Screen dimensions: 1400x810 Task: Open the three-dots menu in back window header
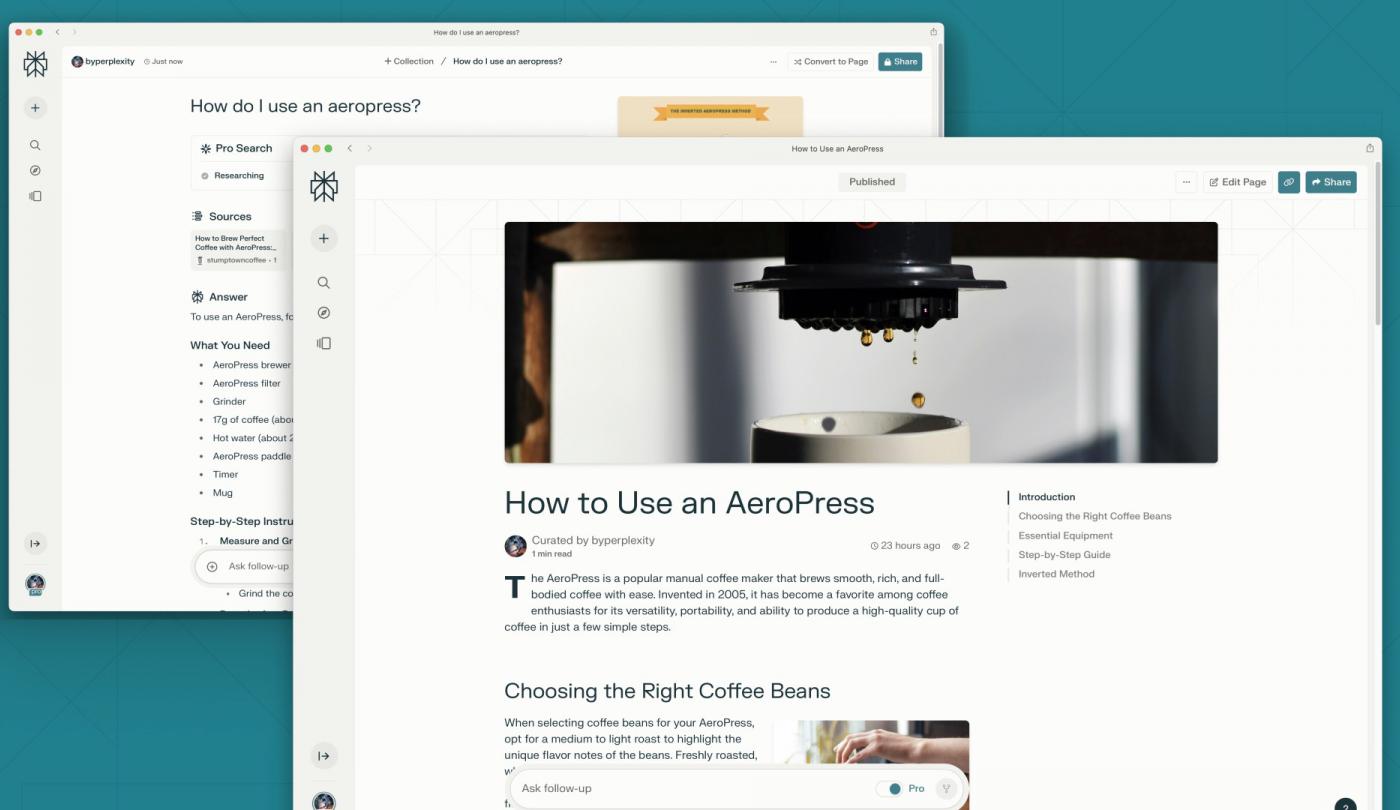(773, 62)
